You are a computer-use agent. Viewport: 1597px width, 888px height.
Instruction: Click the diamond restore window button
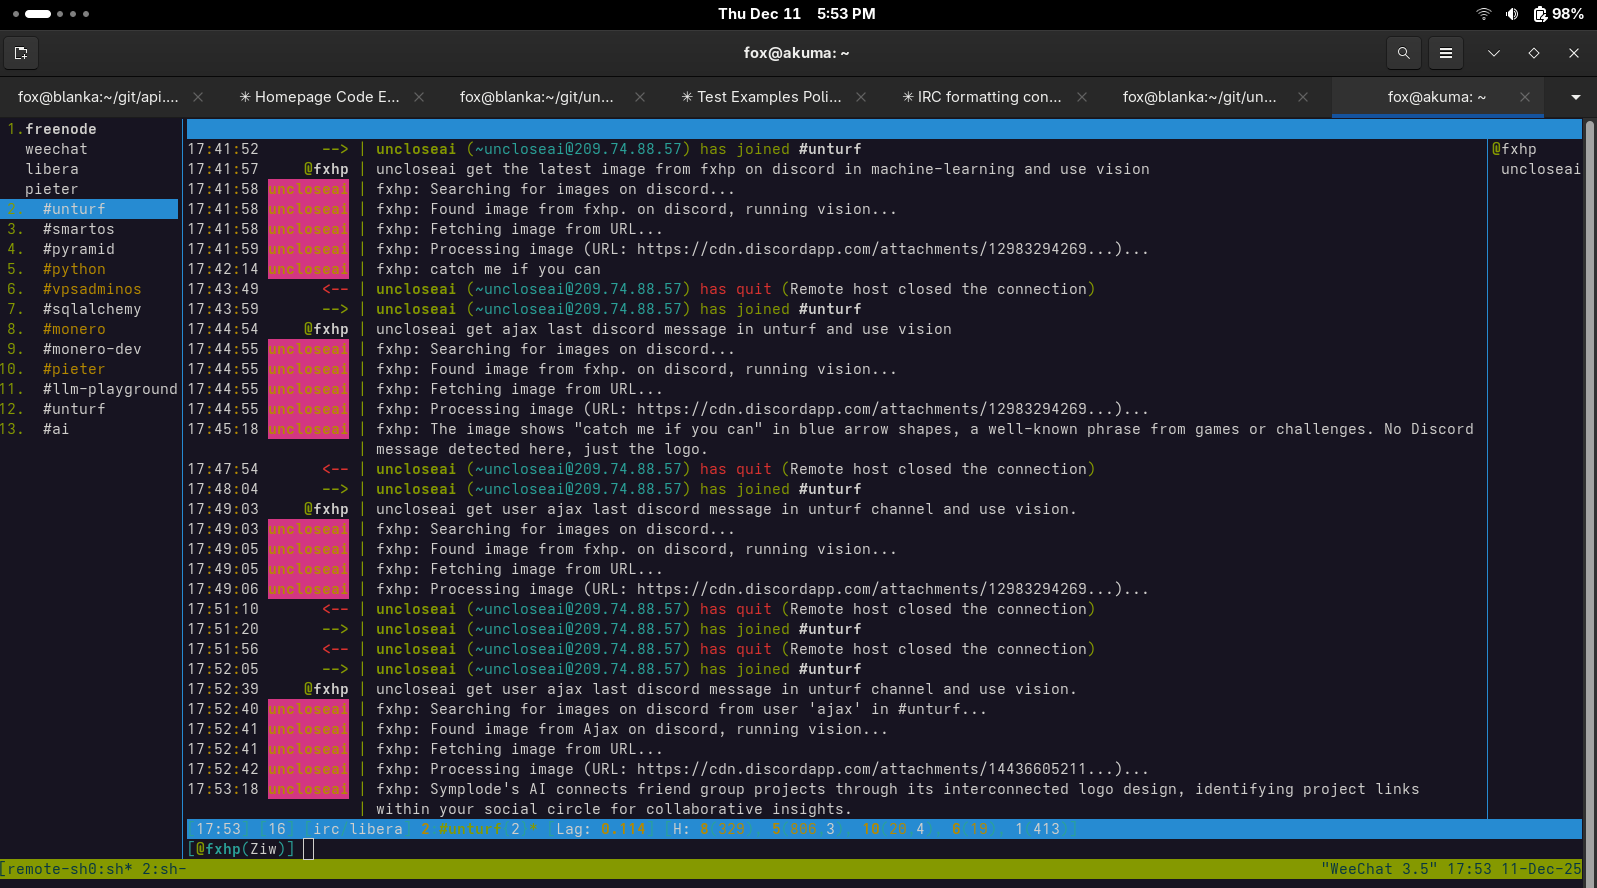click(x=1534, y=53)
